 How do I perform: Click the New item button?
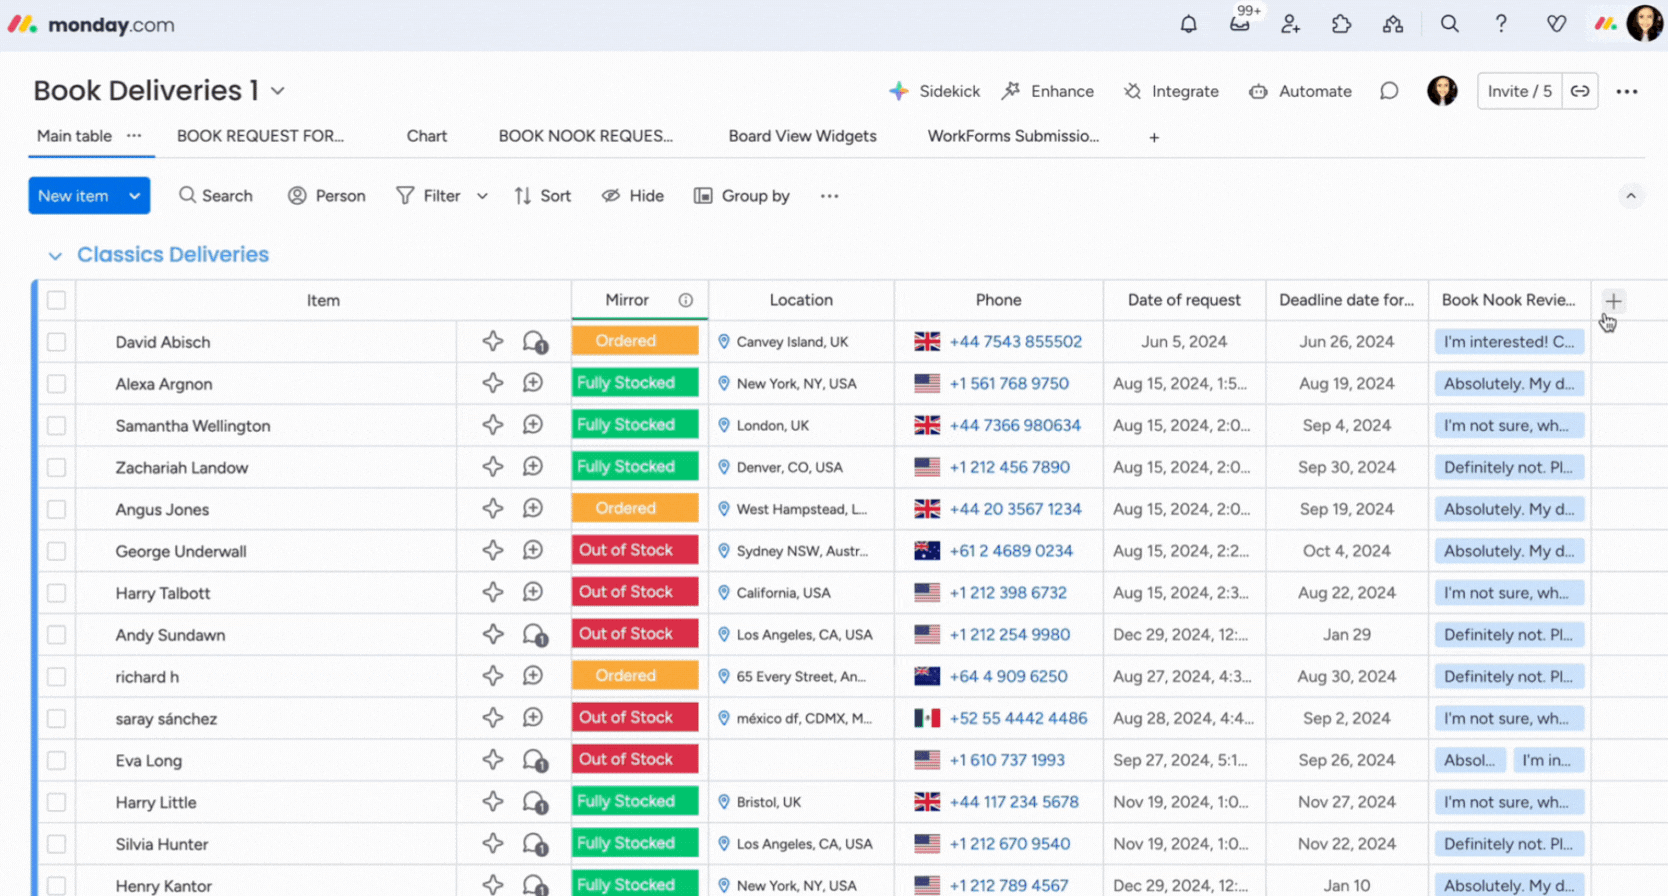pyautogui.click(x=74, y=196)
